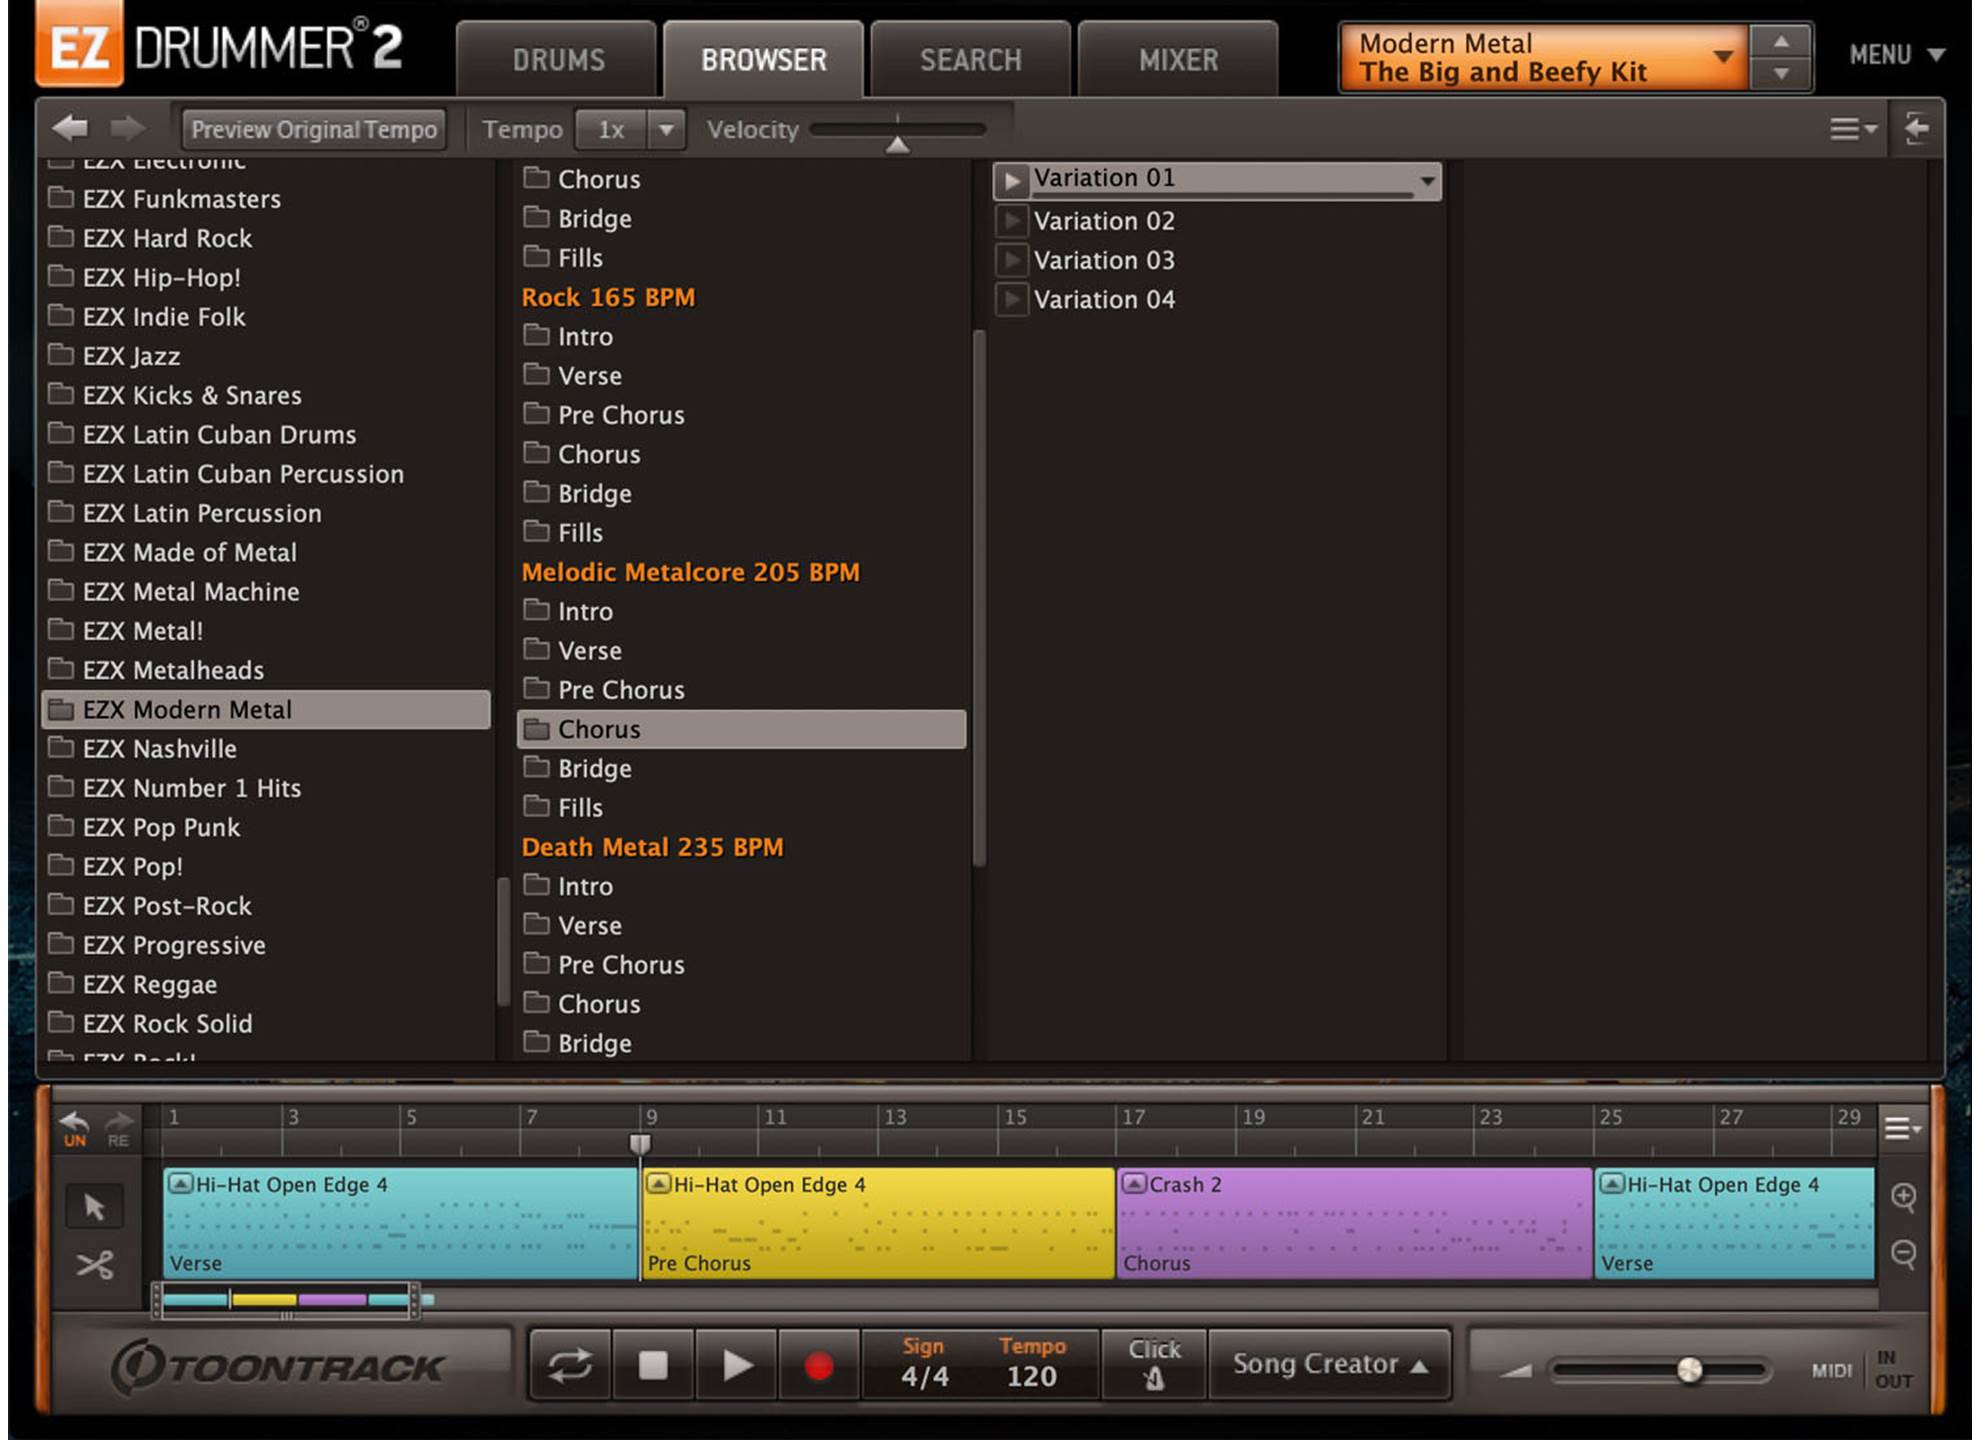Click the yellow Pre Chorus song block

[877, 1223]
